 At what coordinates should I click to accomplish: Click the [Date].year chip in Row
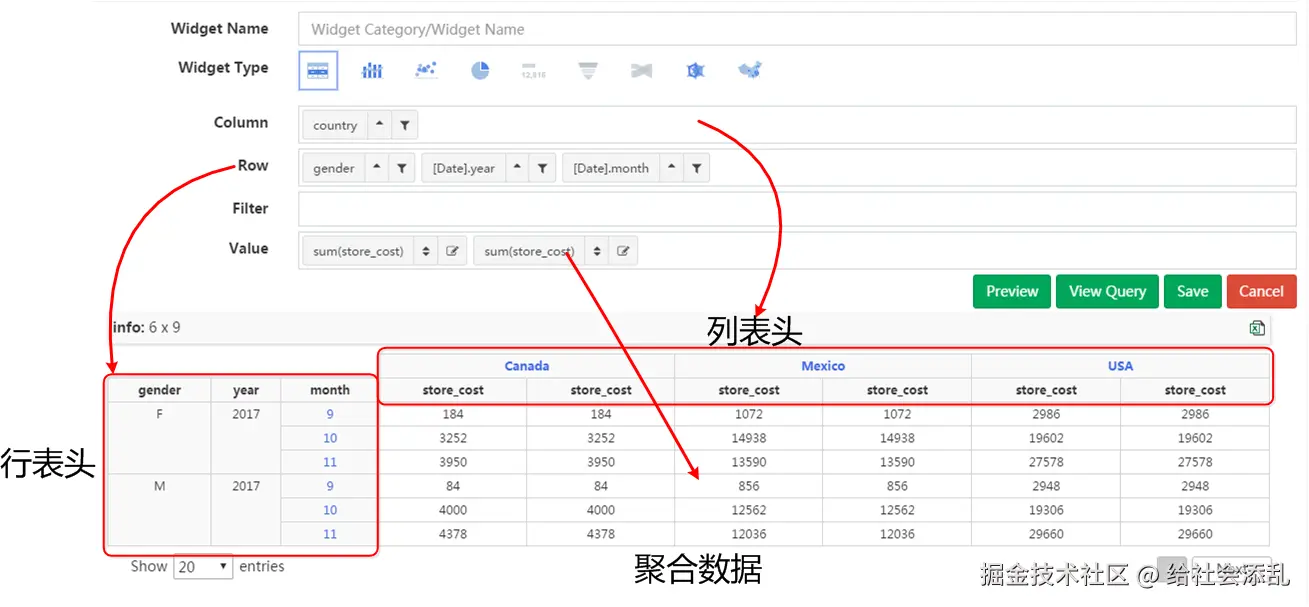pyautogui.click(x=464, y=169)
